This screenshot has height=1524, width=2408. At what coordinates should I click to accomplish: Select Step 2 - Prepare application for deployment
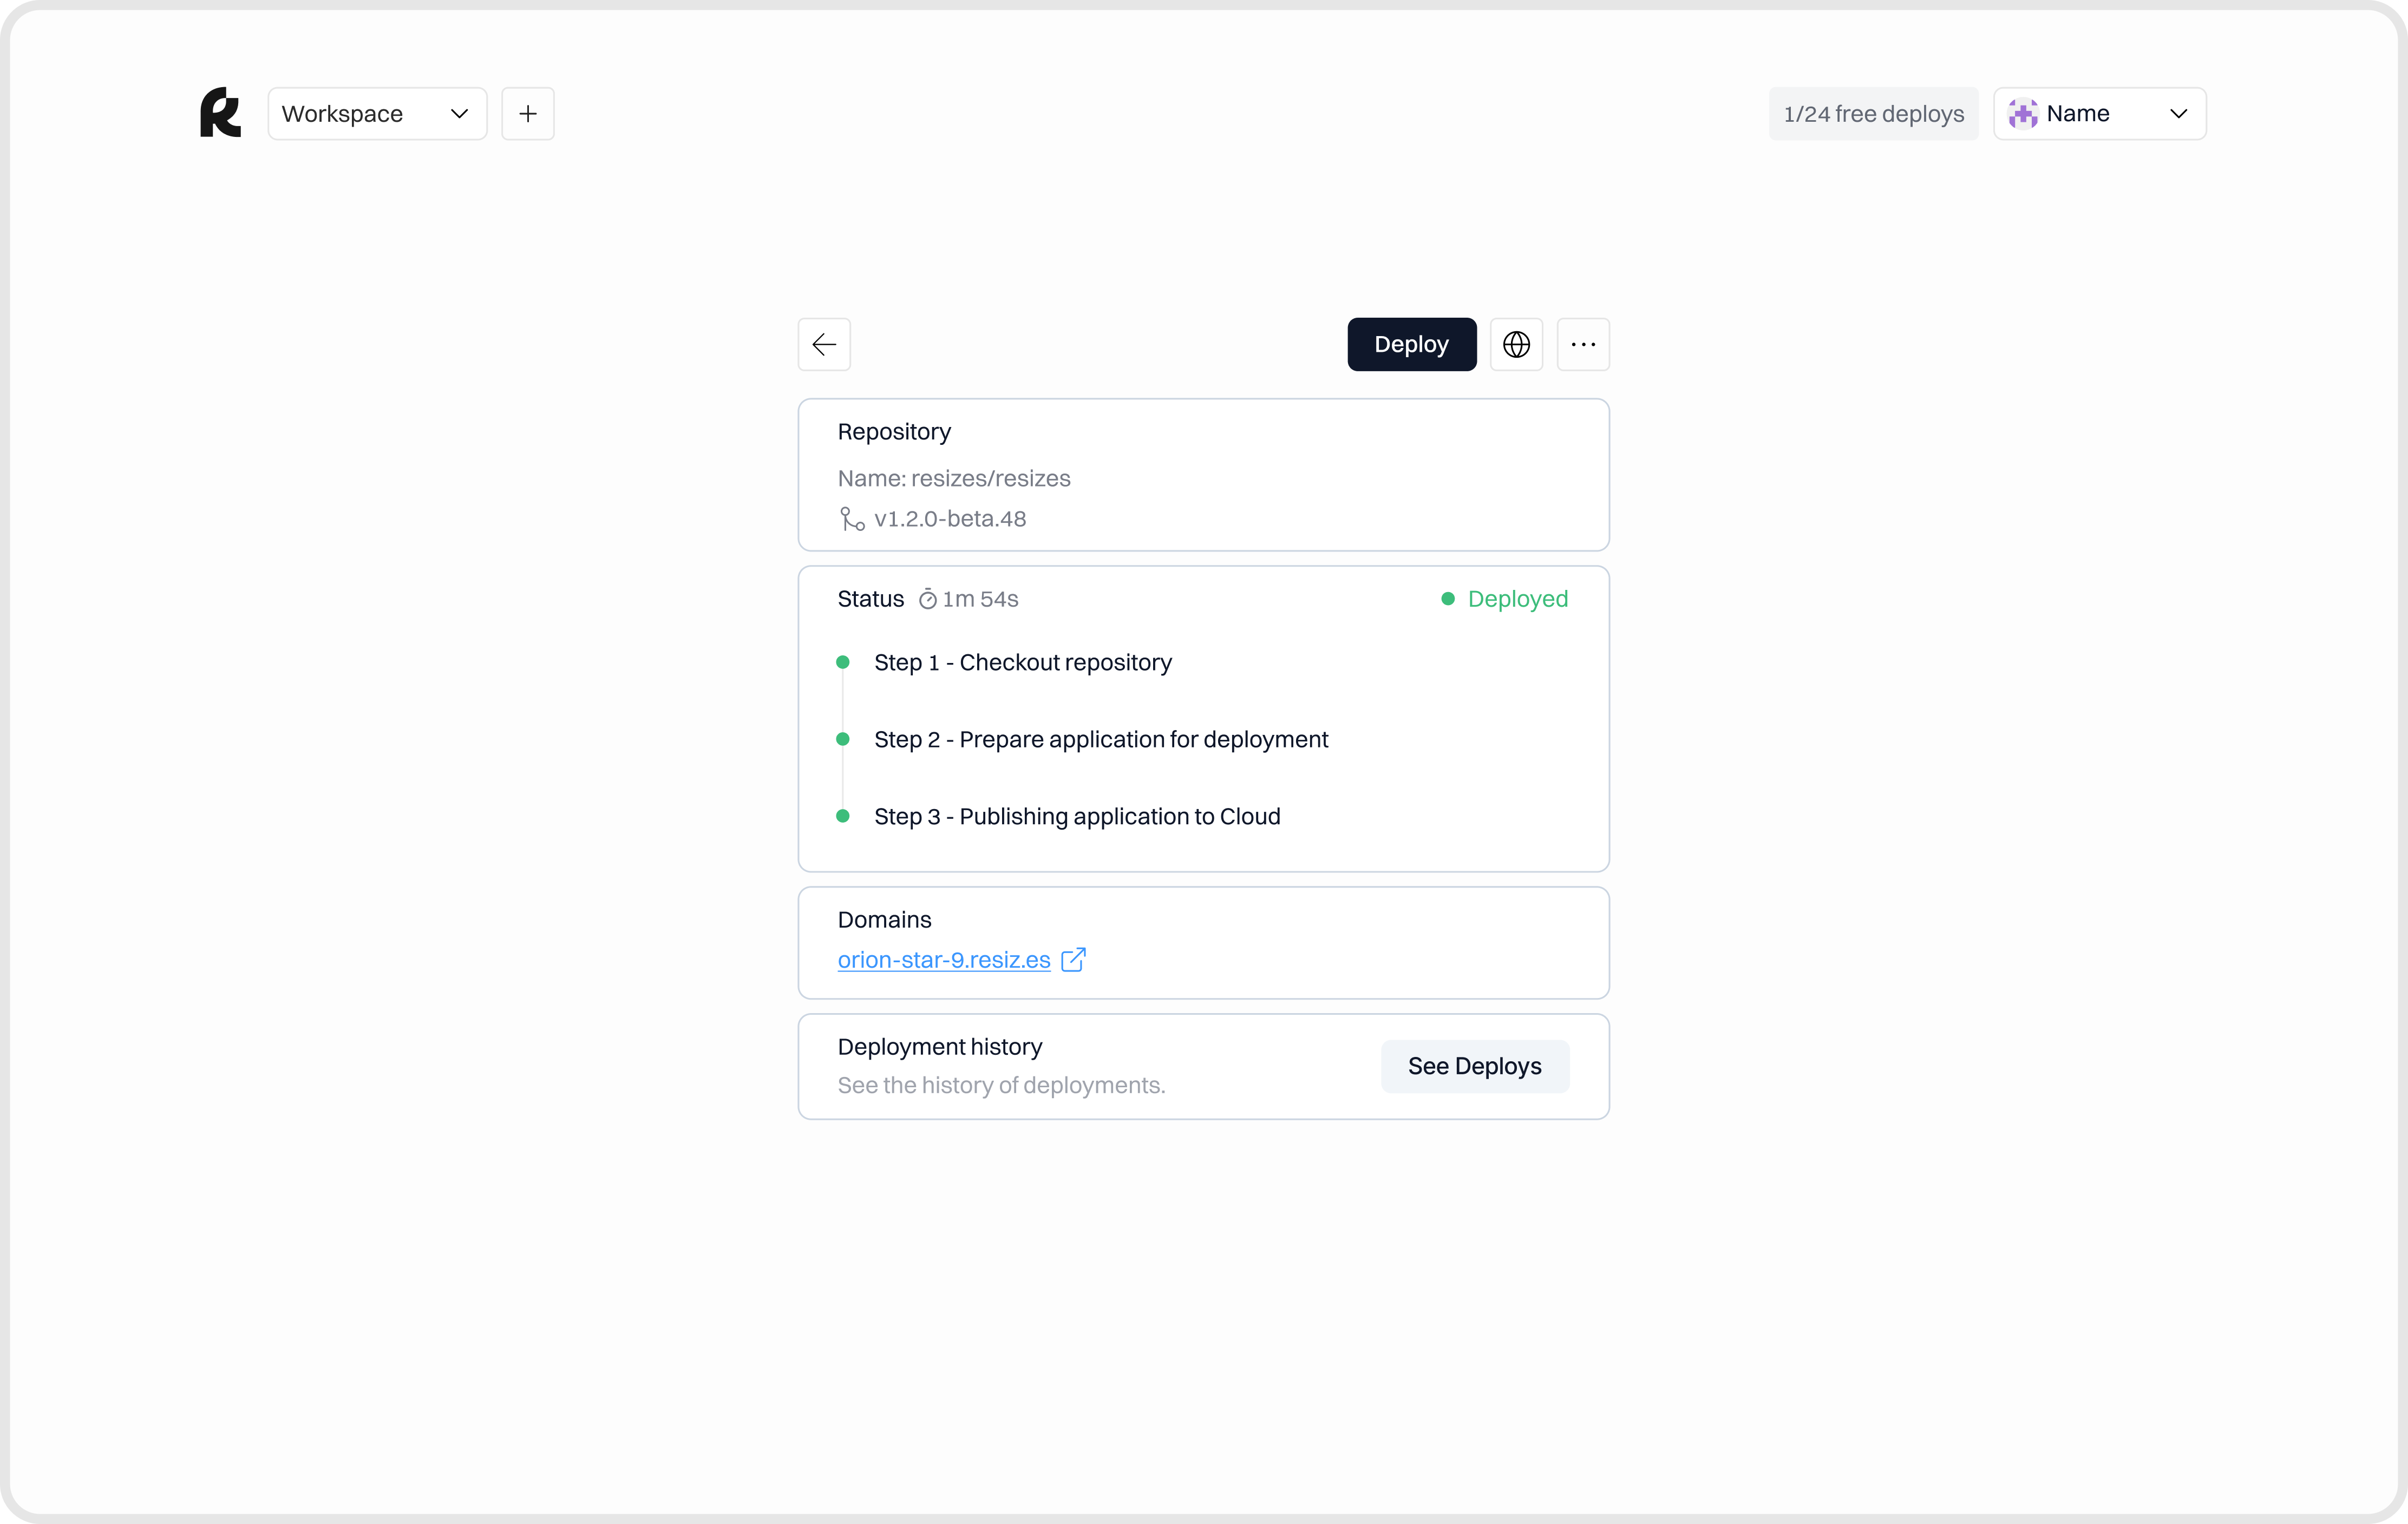(x=1100, y=740)
